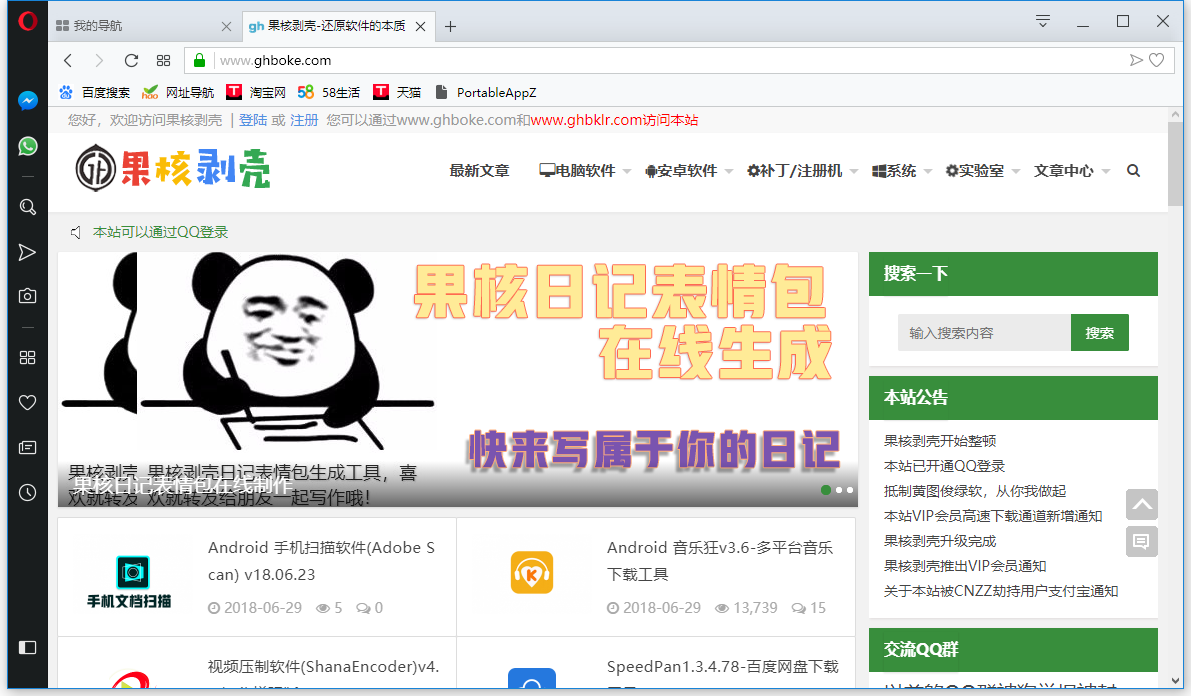Open a new browser tab
The height and width of the screenshot is (696, 1191).
450,26
